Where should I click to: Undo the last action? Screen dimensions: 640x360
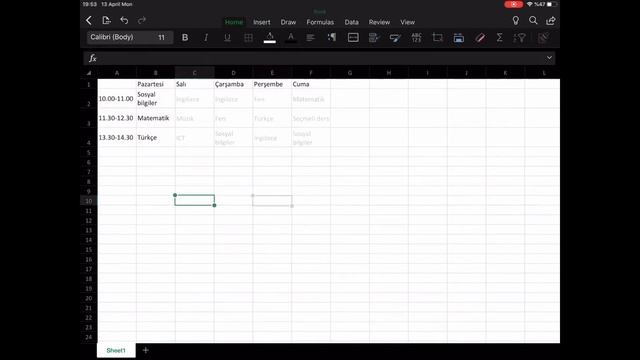124,20
